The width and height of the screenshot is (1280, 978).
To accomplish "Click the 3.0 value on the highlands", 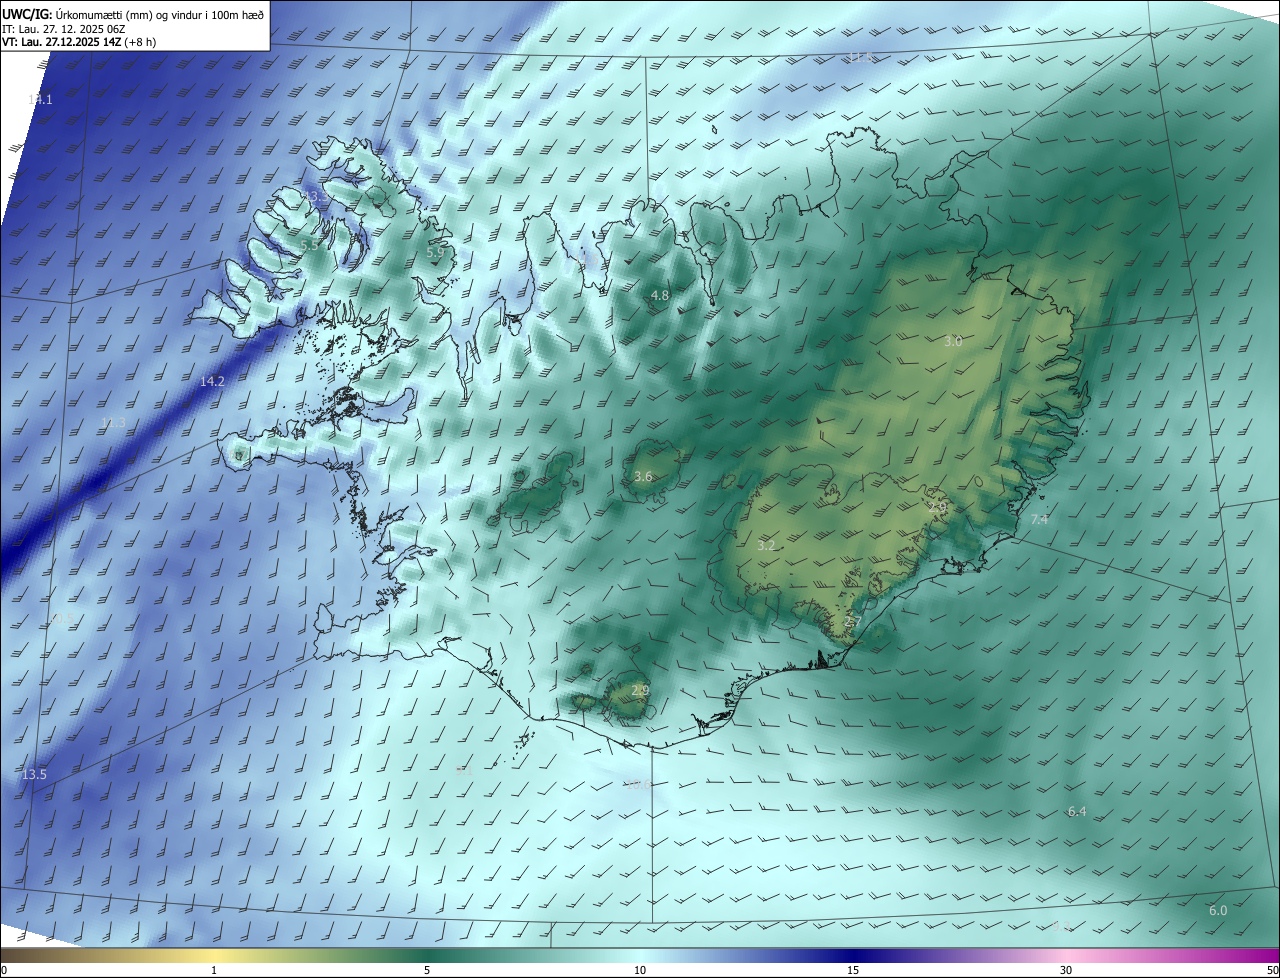I will (x=953, y=341).
